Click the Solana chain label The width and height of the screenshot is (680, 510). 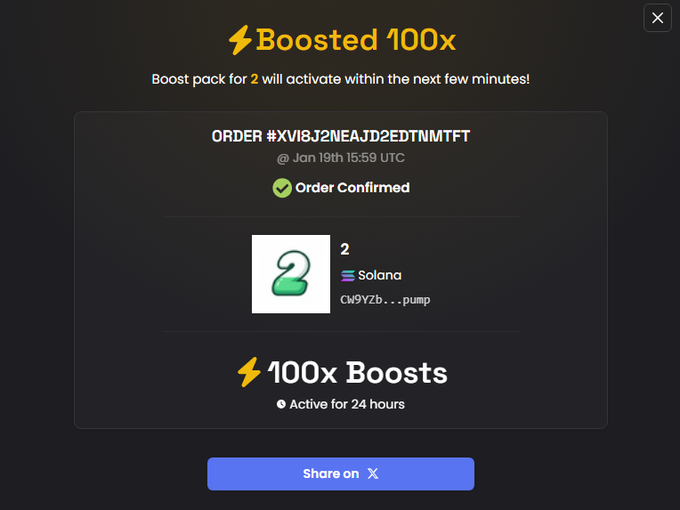click(x=379, y=275)
